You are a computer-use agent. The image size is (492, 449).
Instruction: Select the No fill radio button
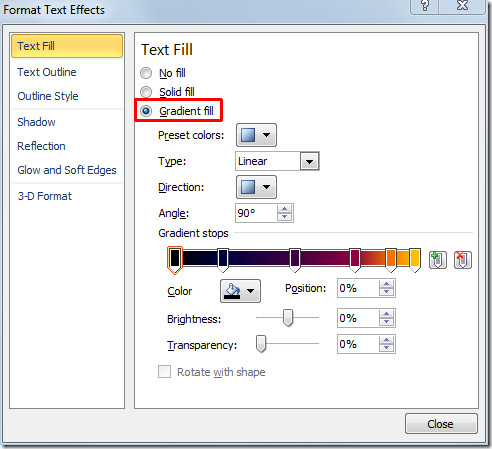[146, 73]
